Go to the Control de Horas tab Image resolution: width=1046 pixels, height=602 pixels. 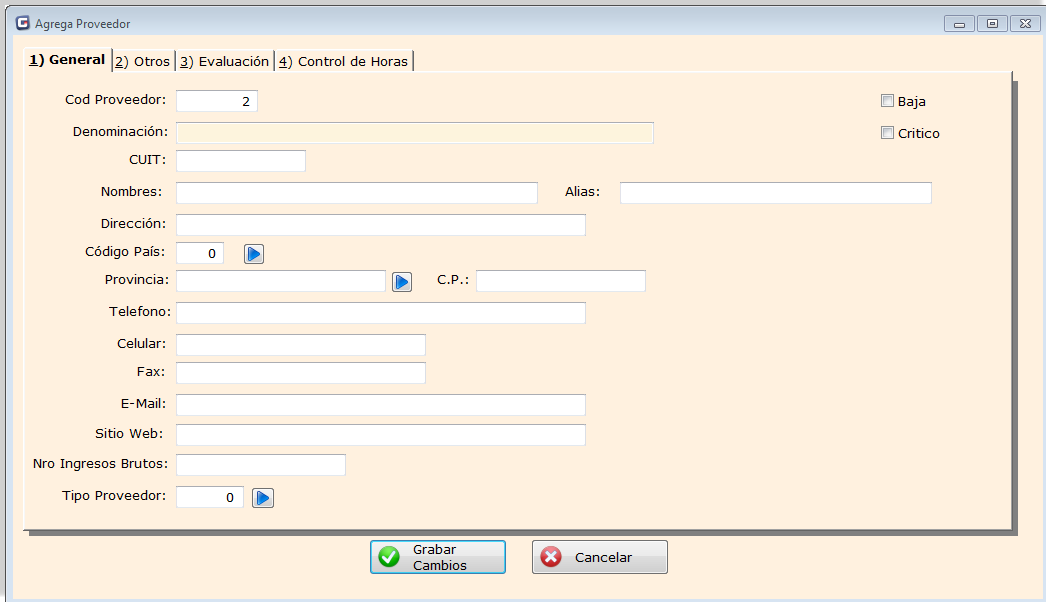(x=344, y=61)
